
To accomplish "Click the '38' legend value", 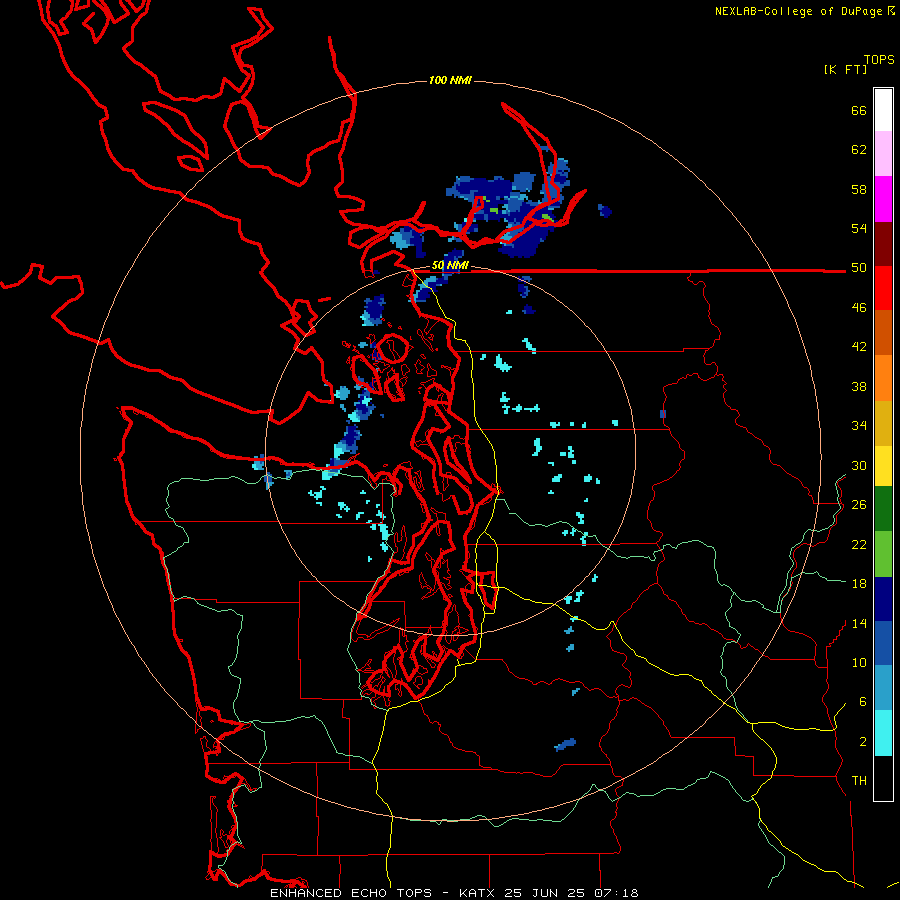I will tap(859, 386).
